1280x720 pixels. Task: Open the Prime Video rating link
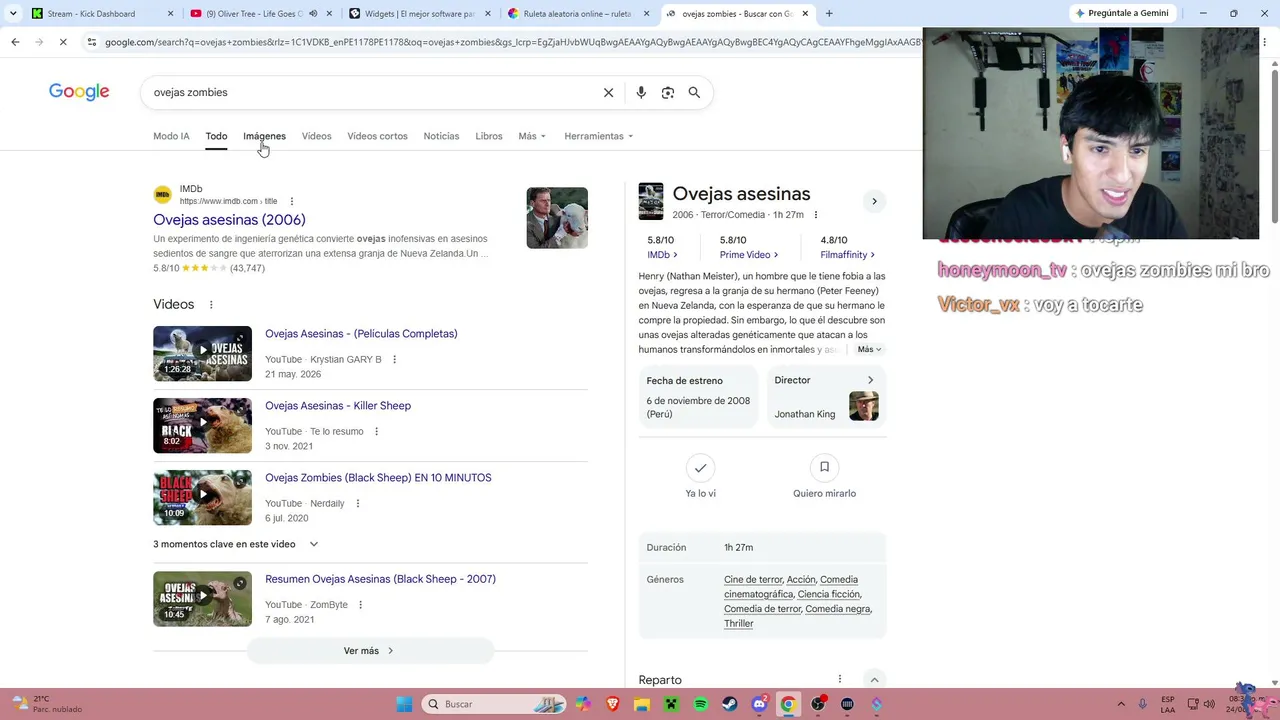(x=749, y=255)
